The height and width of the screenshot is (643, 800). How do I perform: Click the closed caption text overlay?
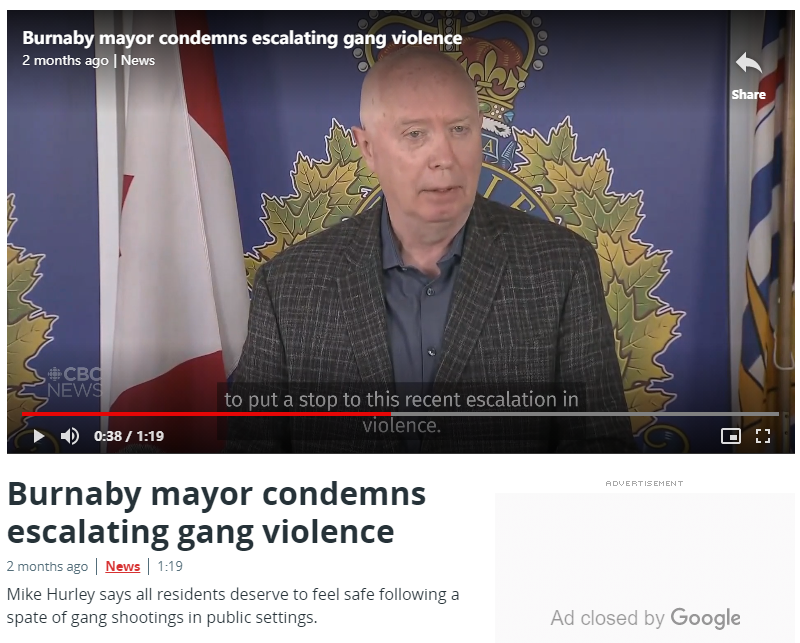(402, 411)
